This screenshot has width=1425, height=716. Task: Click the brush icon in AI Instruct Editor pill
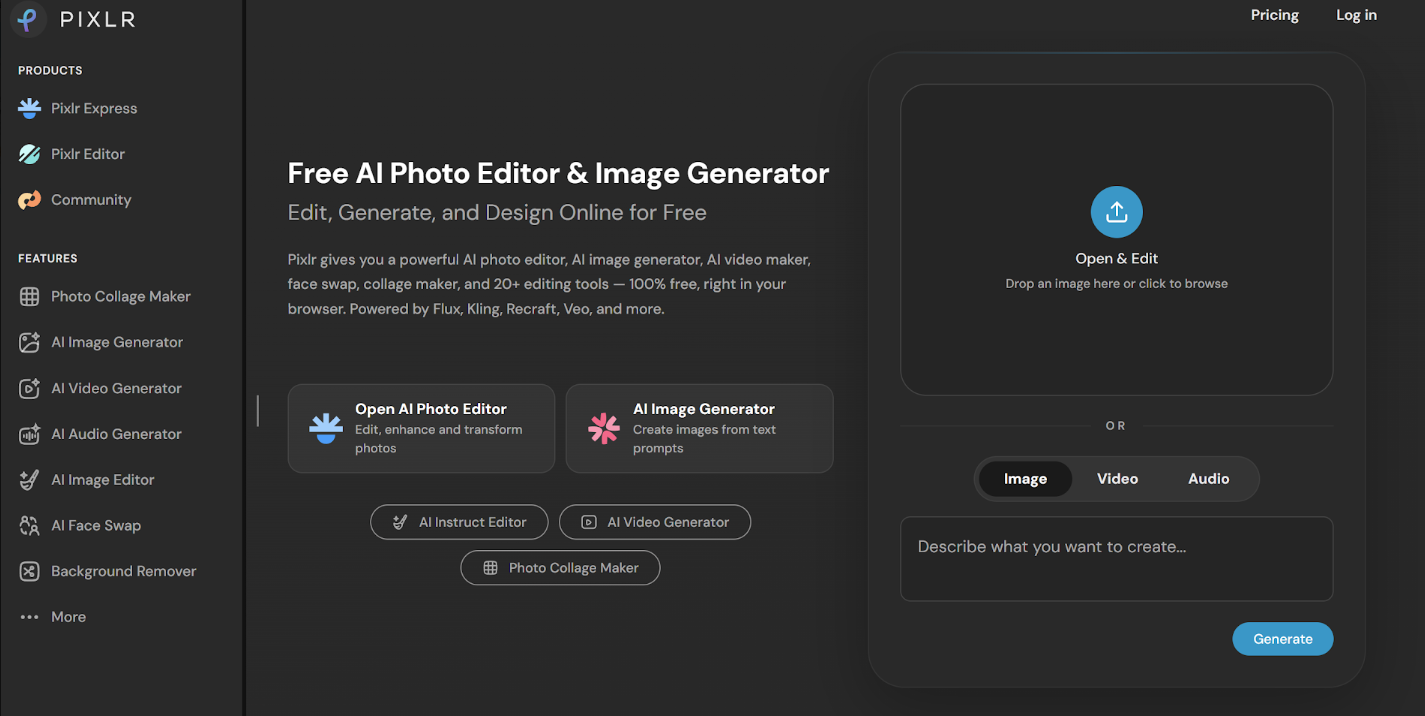tap(400, 522)
